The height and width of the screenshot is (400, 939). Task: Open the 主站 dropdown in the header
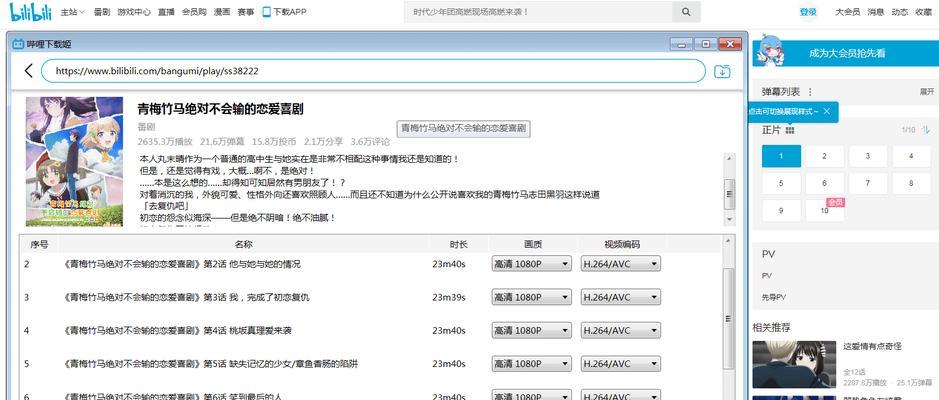tap(72, 11)
